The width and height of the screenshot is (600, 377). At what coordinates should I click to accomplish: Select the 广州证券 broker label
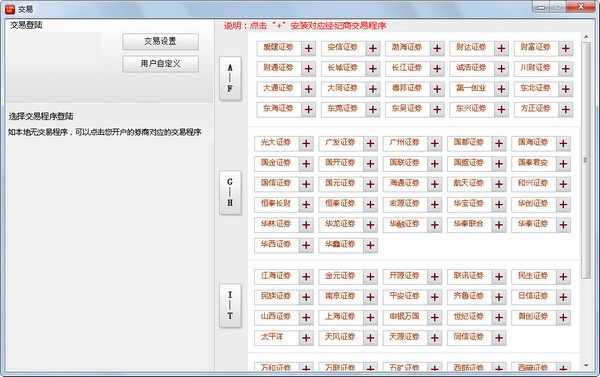(x=404, y=143)
